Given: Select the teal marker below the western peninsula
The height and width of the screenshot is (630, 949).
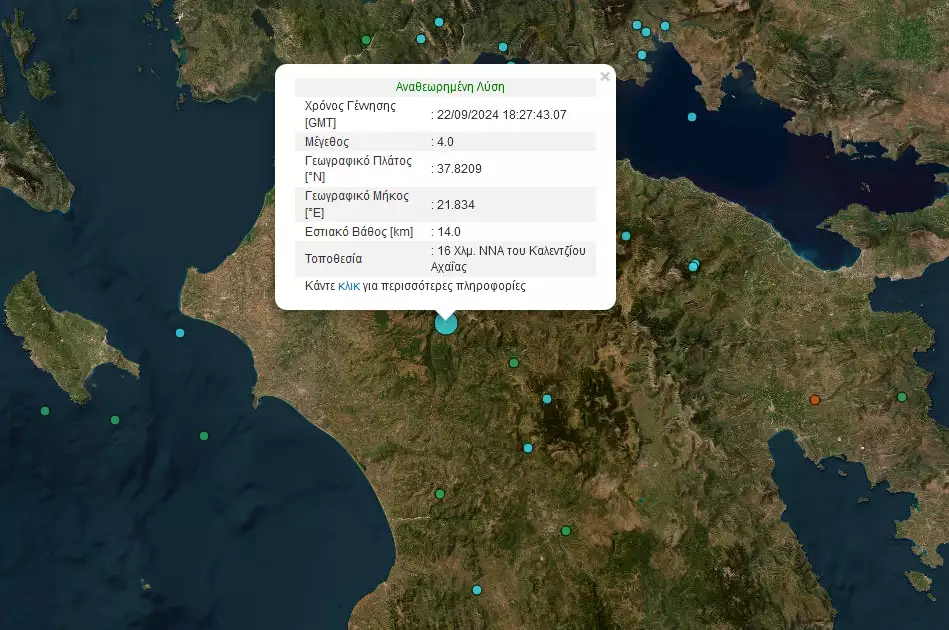Looking at the screenshot, I should tap(203, 434).
